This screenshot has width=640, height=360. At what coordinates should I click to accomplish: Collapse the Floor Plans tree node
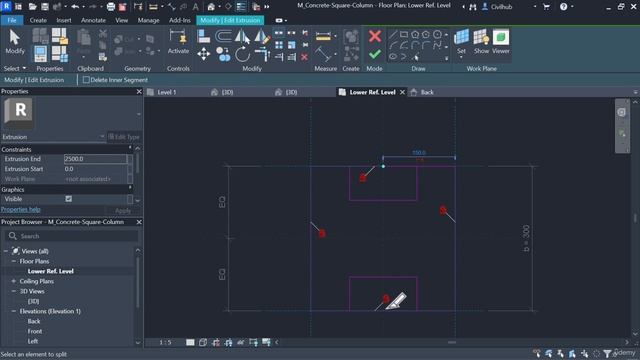13,261
